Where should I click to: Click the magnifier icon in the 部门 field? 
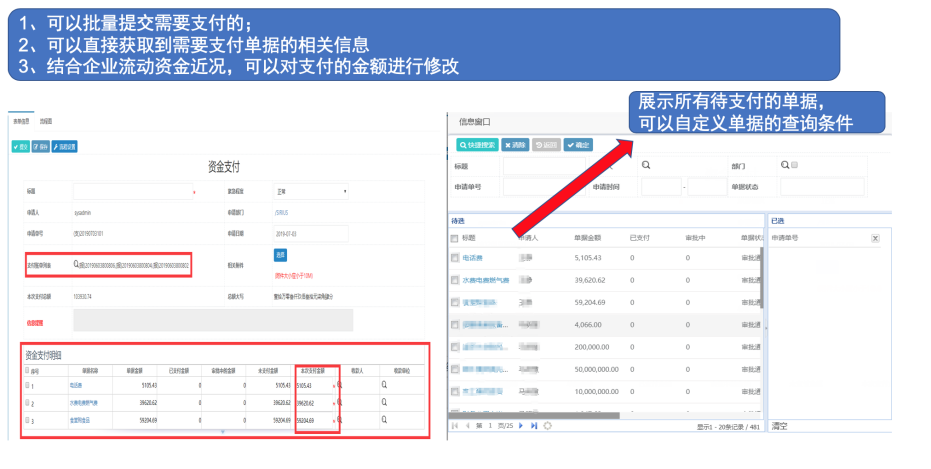783,165
